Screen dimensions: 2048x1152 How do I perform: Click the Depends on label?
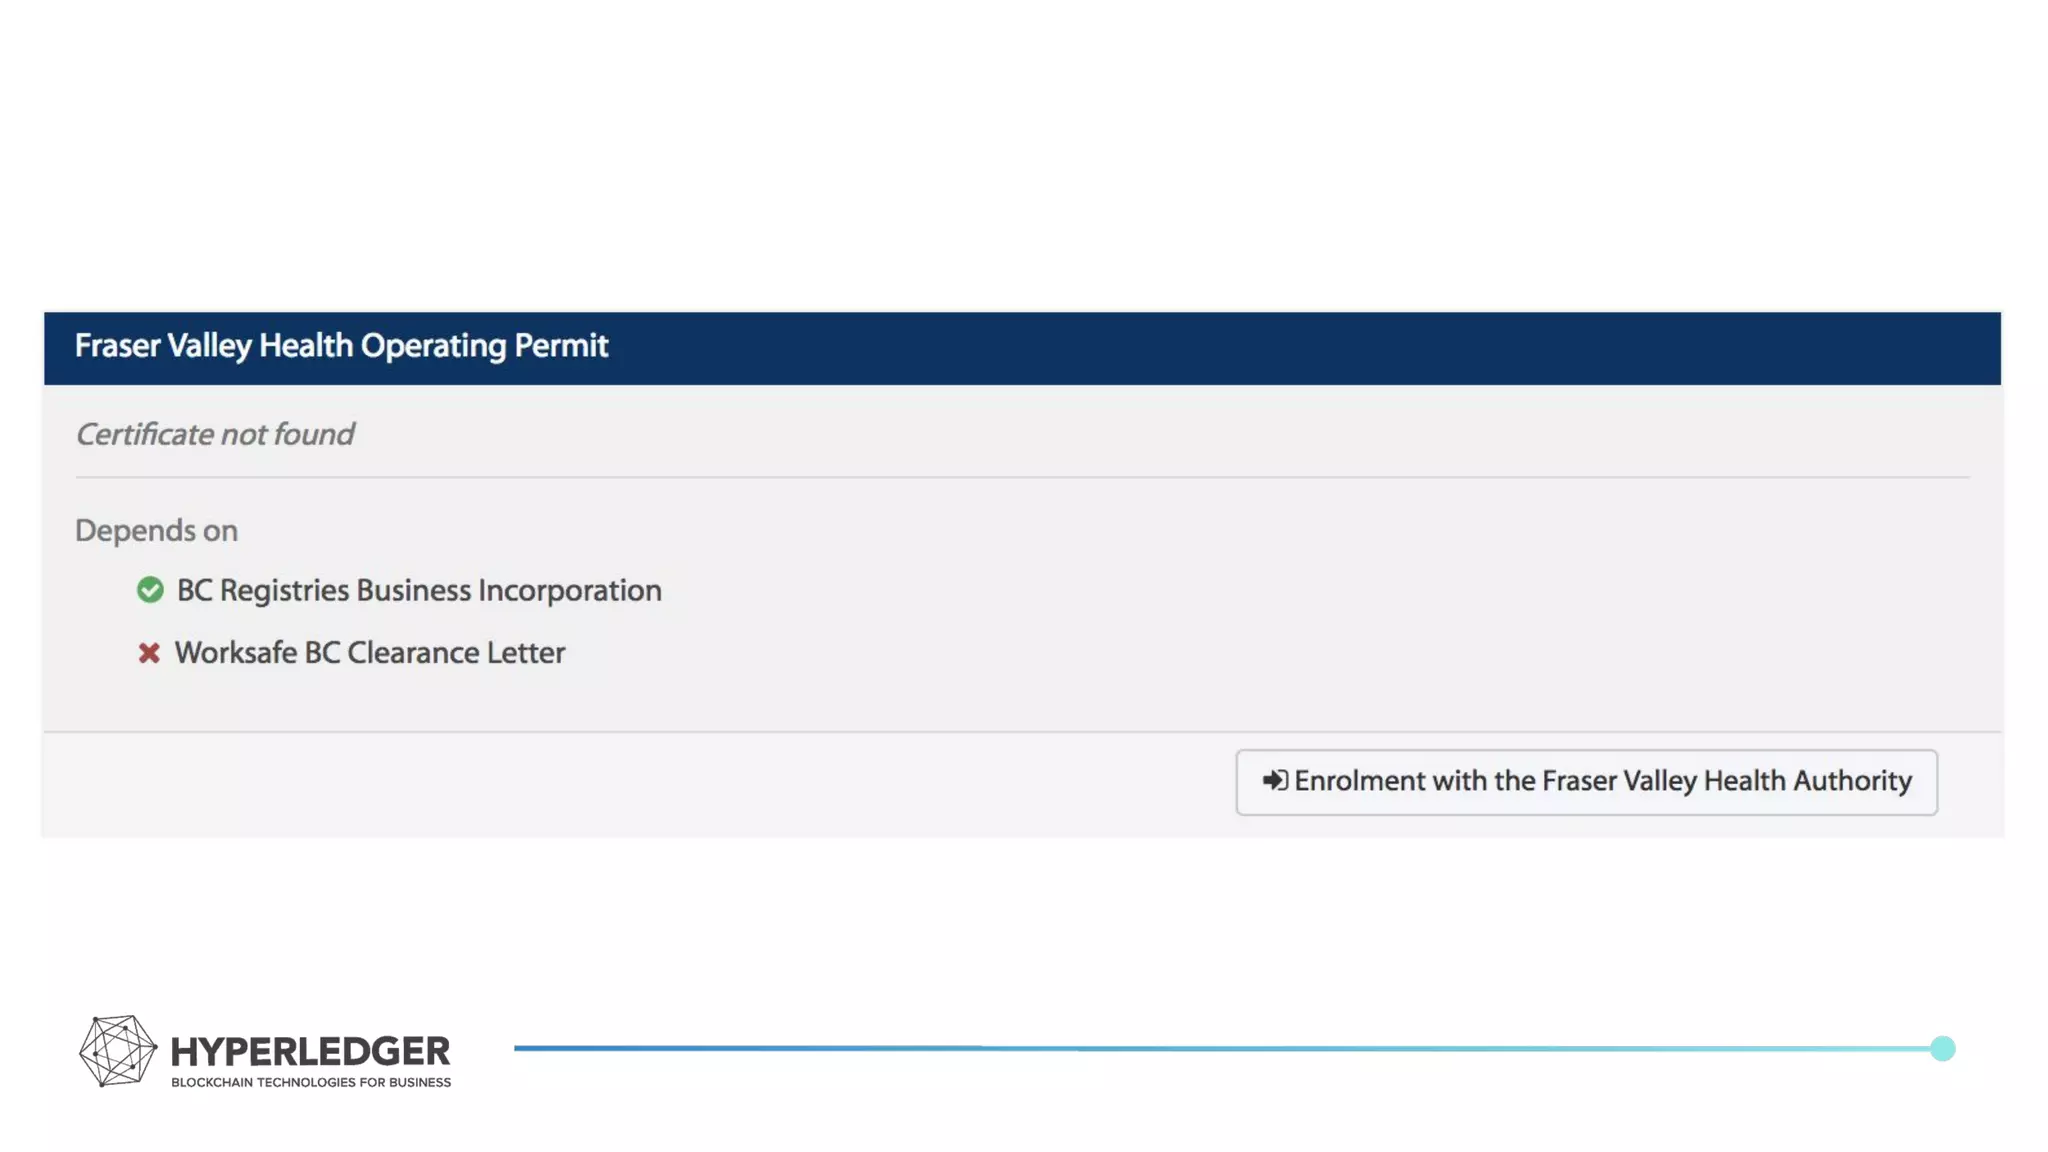156,530
